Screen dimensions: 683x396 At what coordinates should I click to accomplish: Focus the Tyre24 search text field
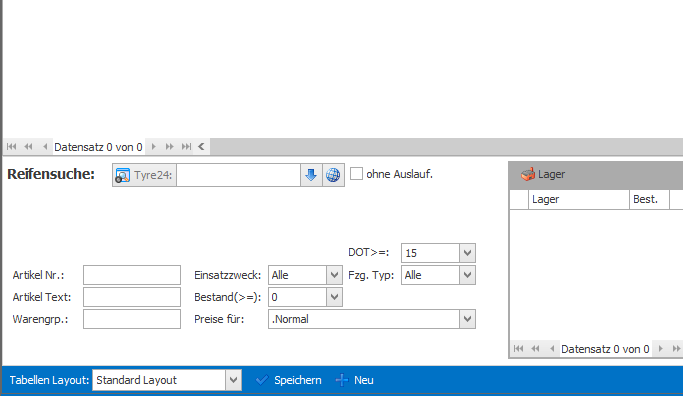tap(238, 175)
